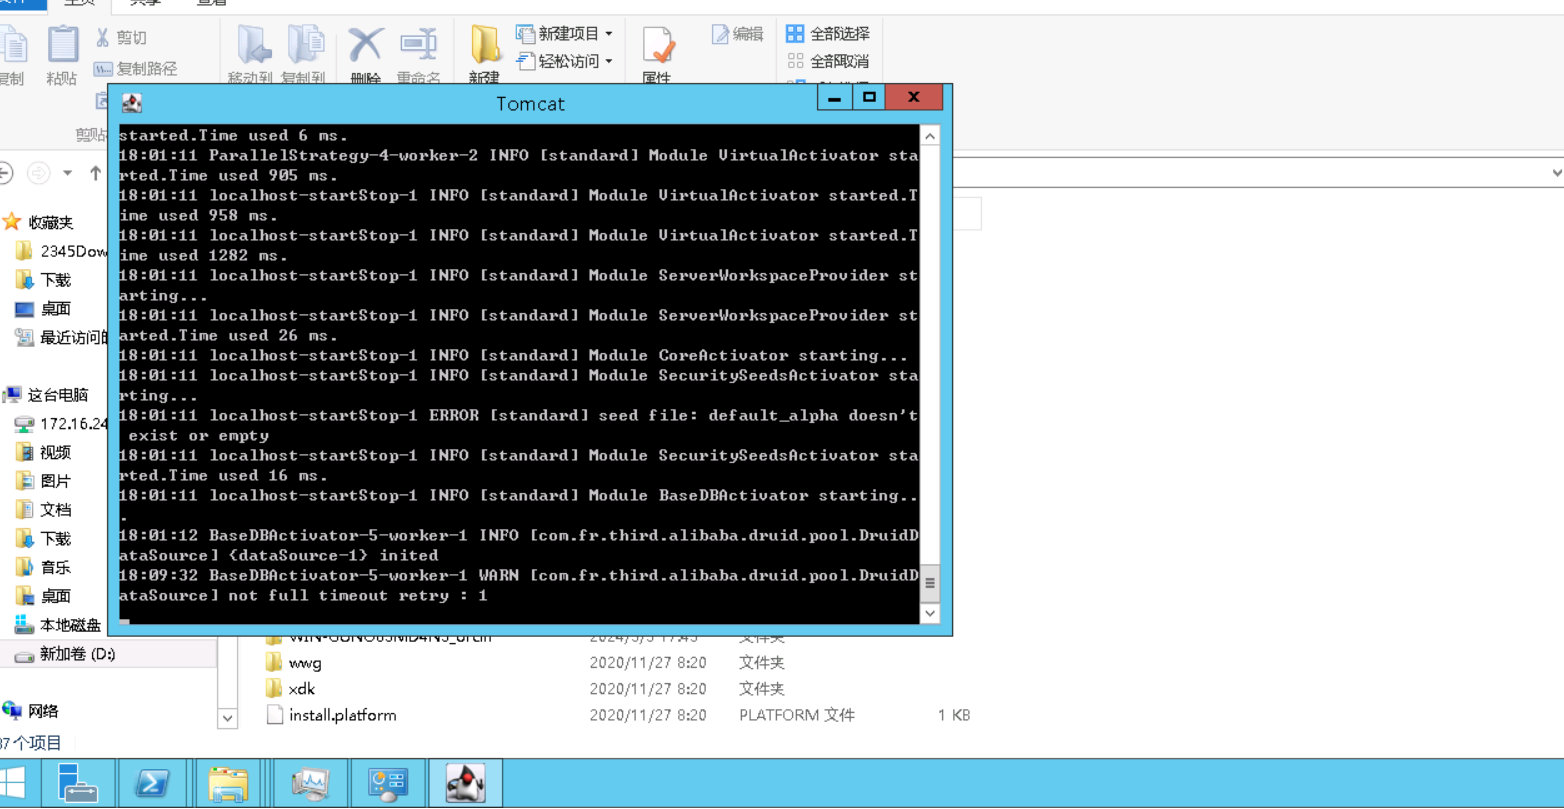This screenshot has height=809, width=1564.
Task: Select 网络 in the navigation pane
Action: 31,711
